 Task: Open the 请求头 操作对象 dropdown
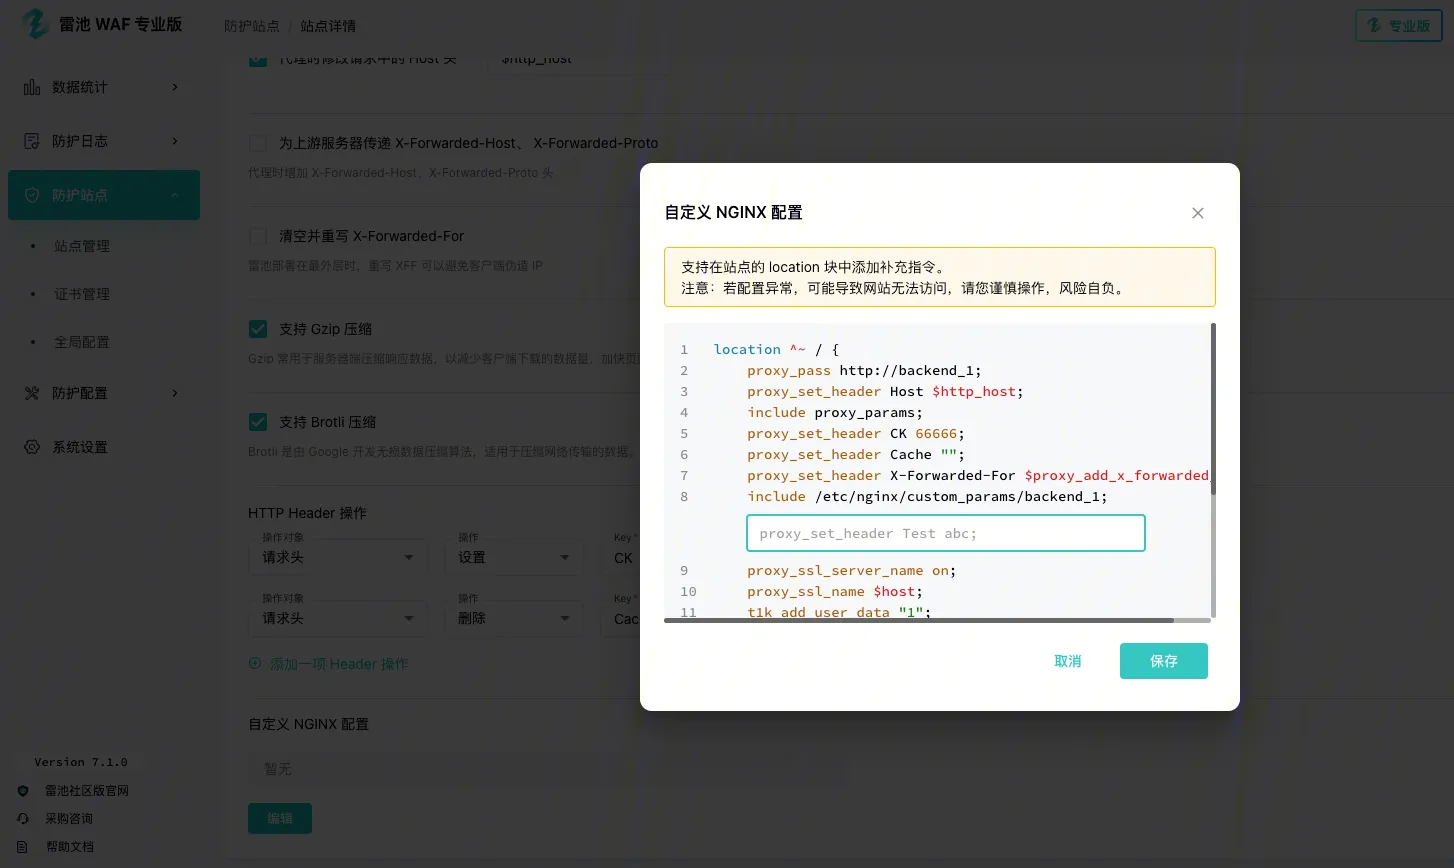coord(337,557)
